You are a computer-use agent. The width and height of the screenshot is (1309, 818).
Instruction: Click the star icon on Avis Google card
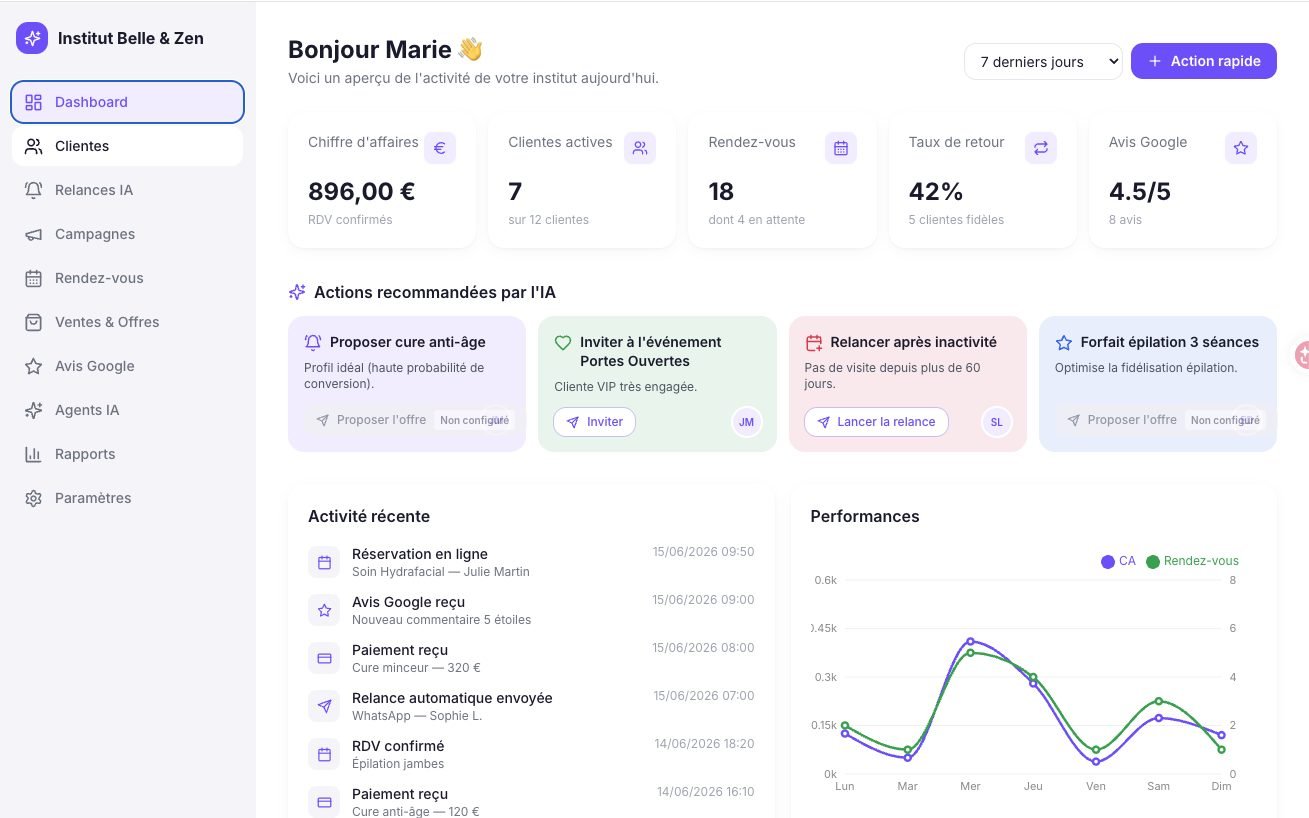pos(1241,148)
